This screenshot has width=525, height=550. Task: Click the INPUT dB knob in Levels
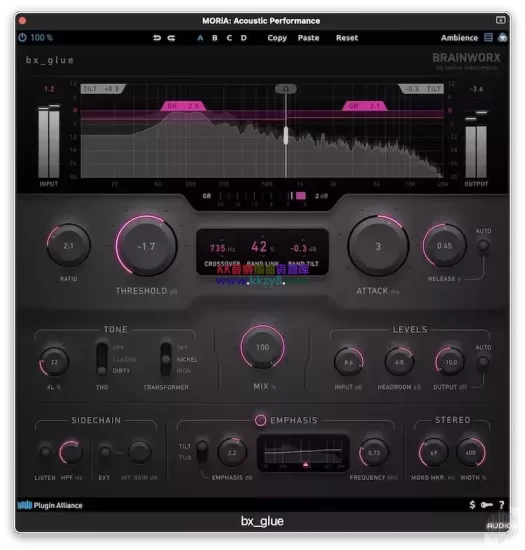pos(348,362)
